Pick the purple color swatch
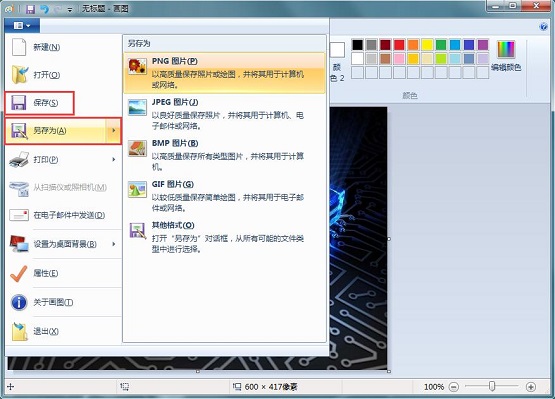The width and height of the screenshot is (555, 399). point(483,45)
